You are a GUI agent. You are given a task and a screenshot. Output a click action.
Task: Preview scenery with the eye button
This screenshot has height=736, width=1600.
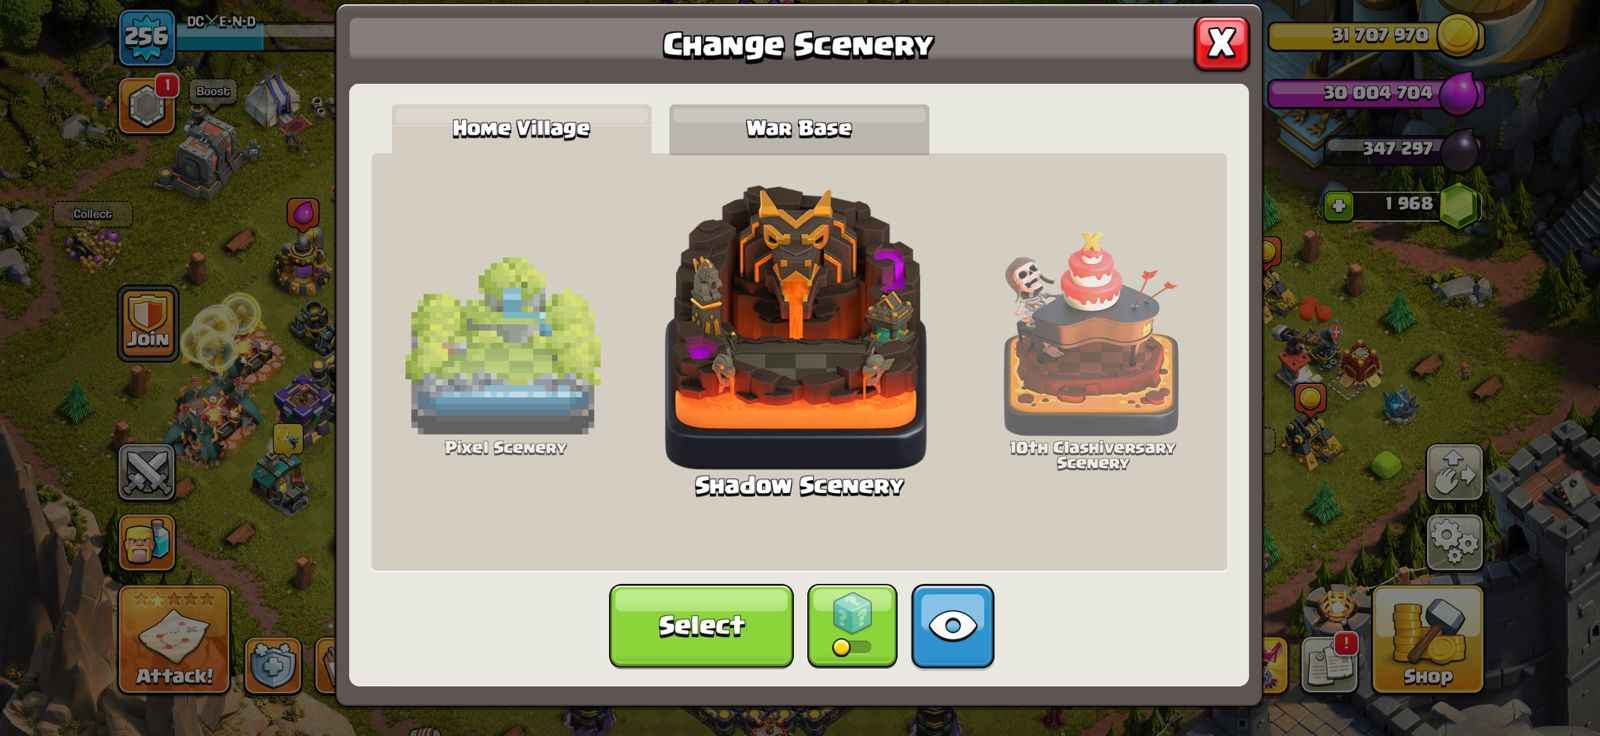pos(952,626)
